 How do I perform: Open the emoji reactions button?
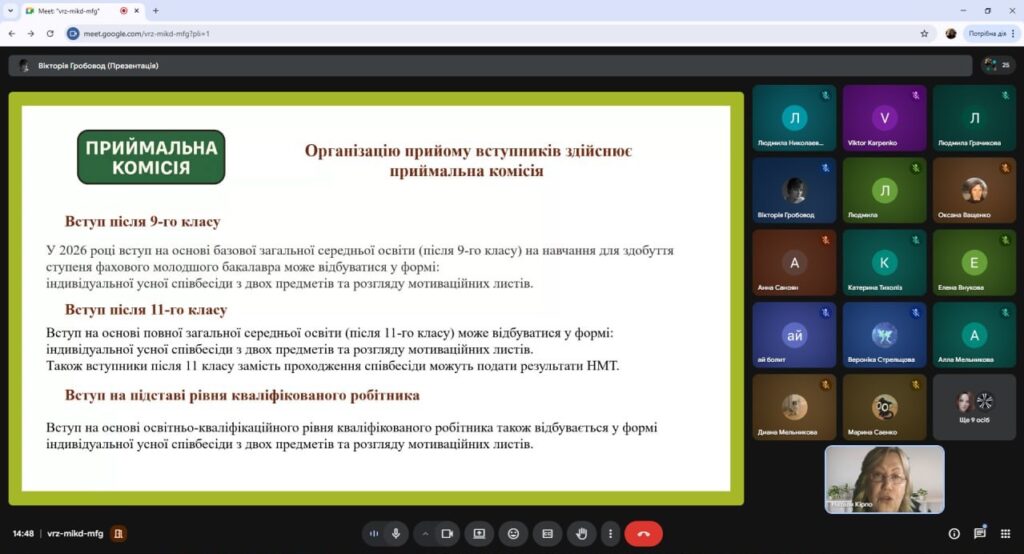pyautogui.click(x=513, y=534)
